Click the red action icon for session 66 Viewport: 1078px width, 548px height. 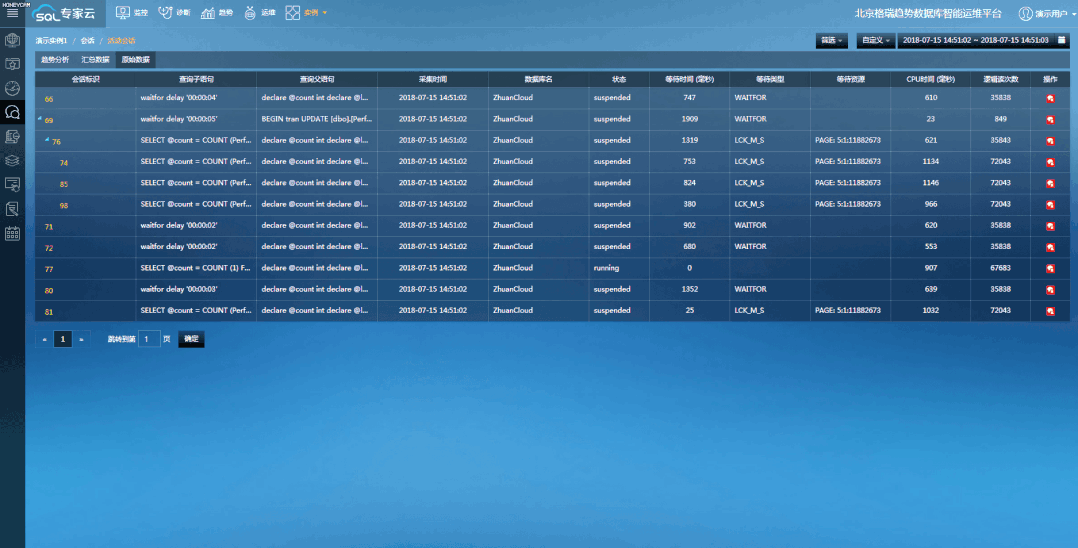[1050, 98]
